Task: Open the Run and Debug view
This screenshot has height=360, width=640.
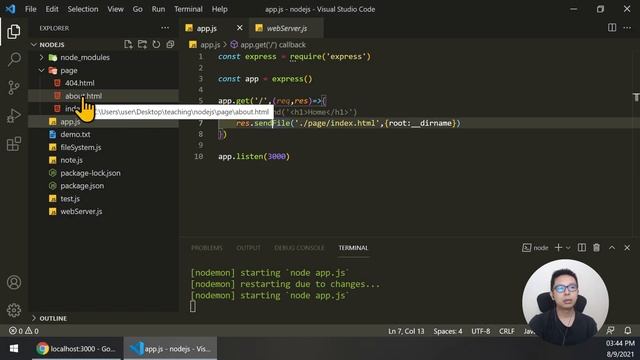Action: [13, 116]
